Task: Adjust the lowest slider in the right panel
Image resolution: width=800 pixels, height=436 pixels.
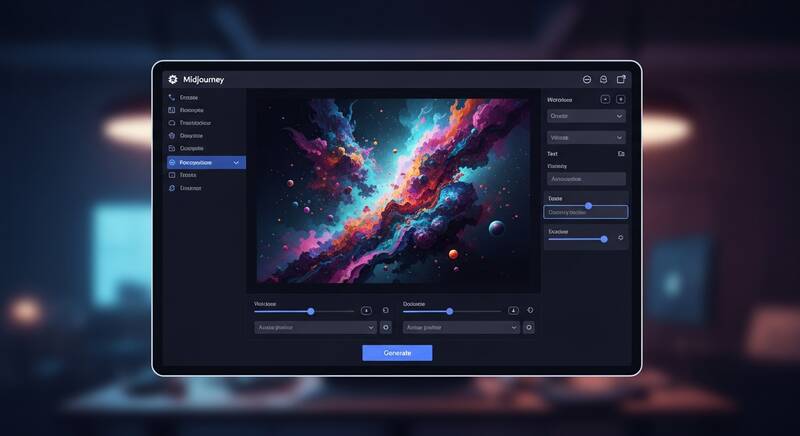Action: [x=604, y=239]
